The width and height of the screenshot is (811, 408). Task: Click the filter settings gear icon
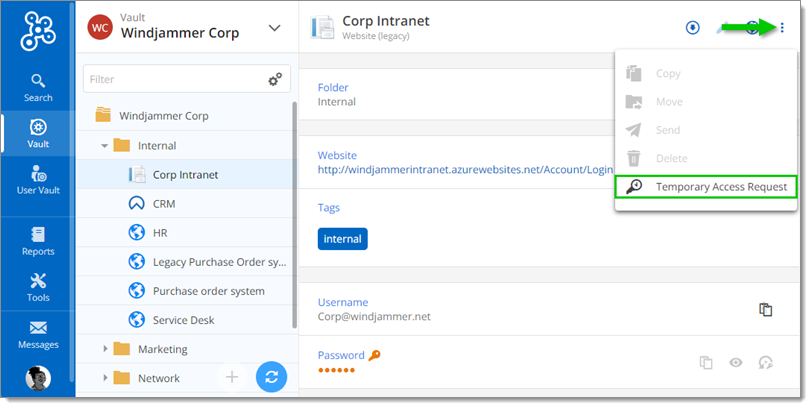[x=274, y=79]
